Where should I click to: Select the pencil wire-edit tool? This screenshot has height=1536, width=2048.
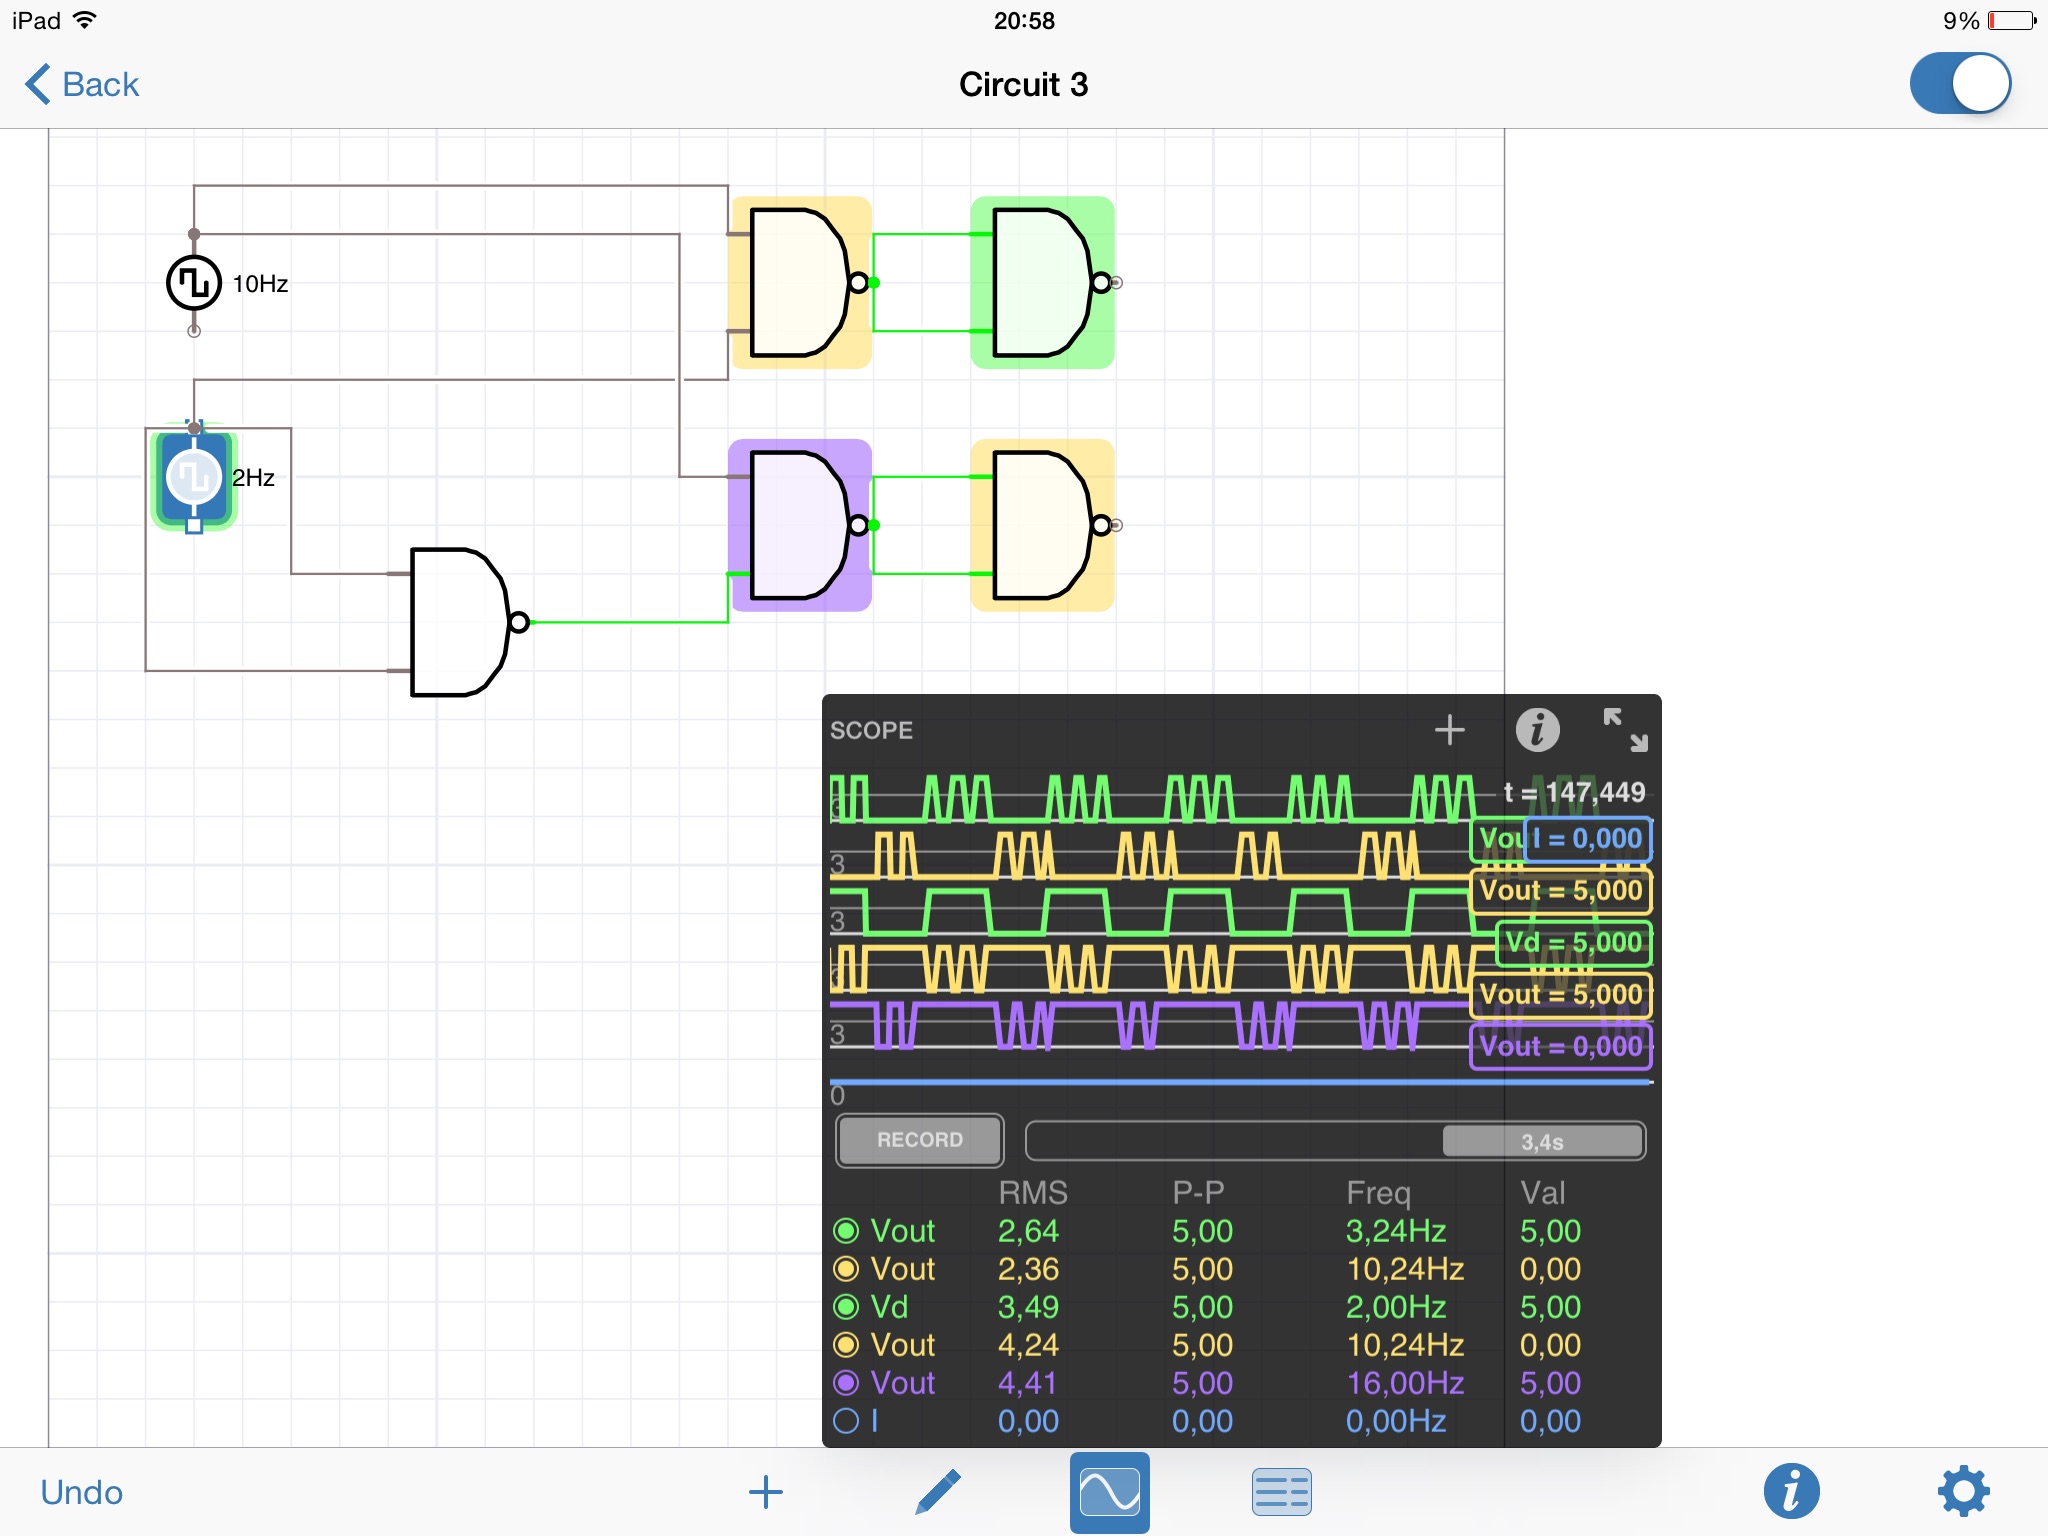(x=937, y=1492)
